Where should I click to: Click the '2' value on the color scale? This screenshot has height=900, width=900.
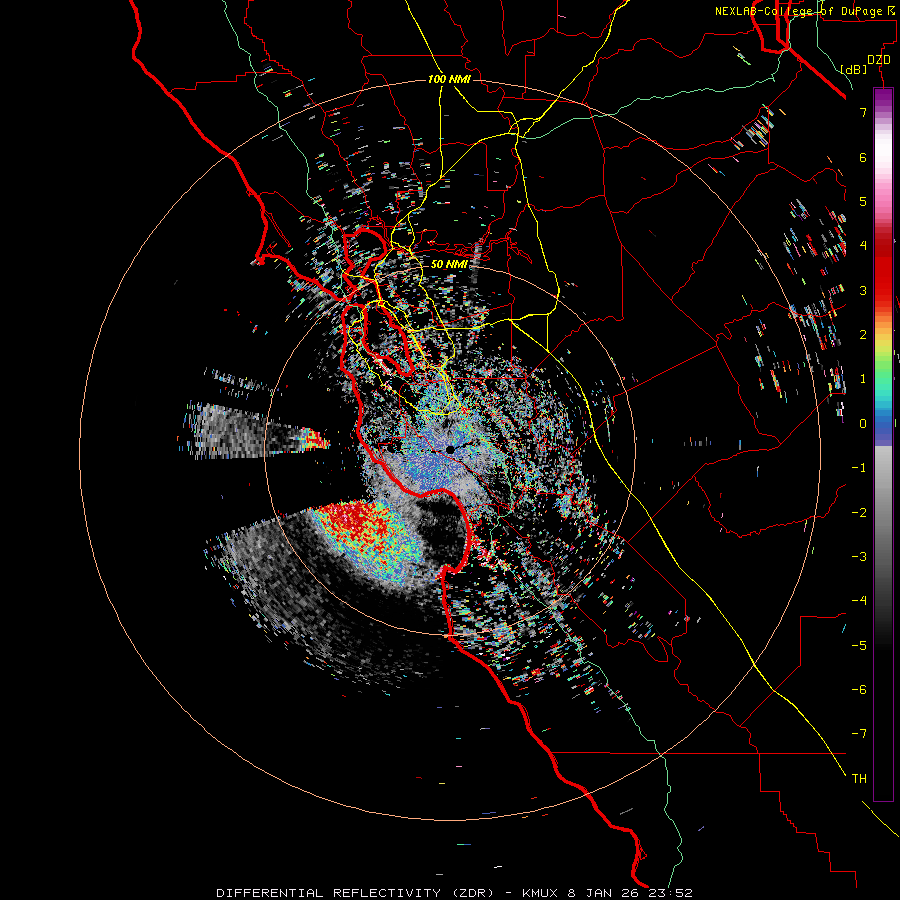point(863,335)
